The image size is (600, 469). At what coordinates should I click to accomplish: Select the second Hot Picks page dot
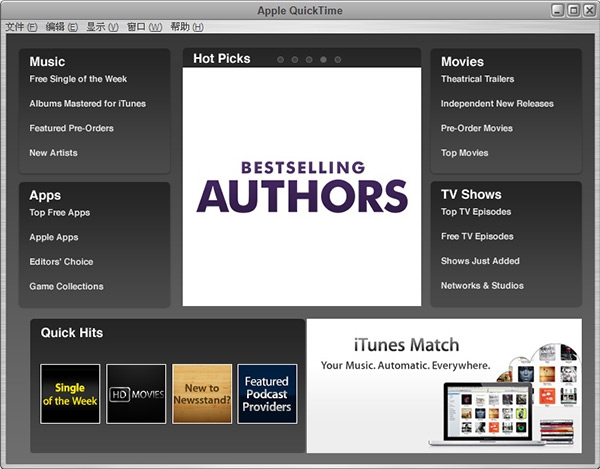[x=295, y=60]
